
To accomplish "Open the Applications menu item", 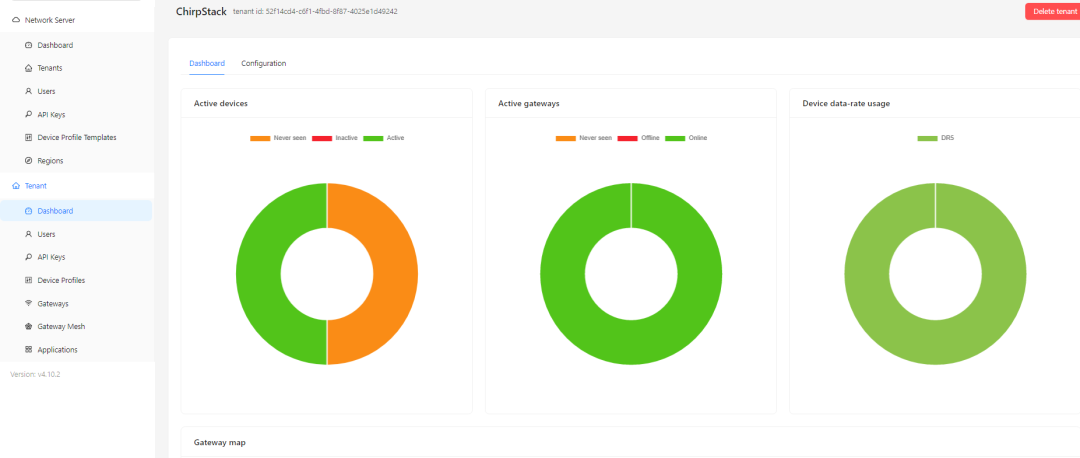I will point(76,350).
